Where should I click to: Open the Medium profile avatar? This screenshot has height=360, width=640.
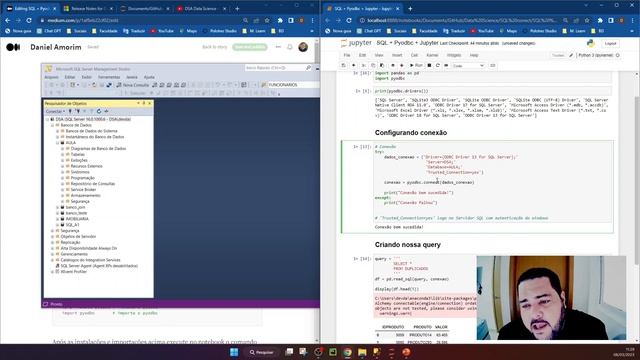[303, 47]
